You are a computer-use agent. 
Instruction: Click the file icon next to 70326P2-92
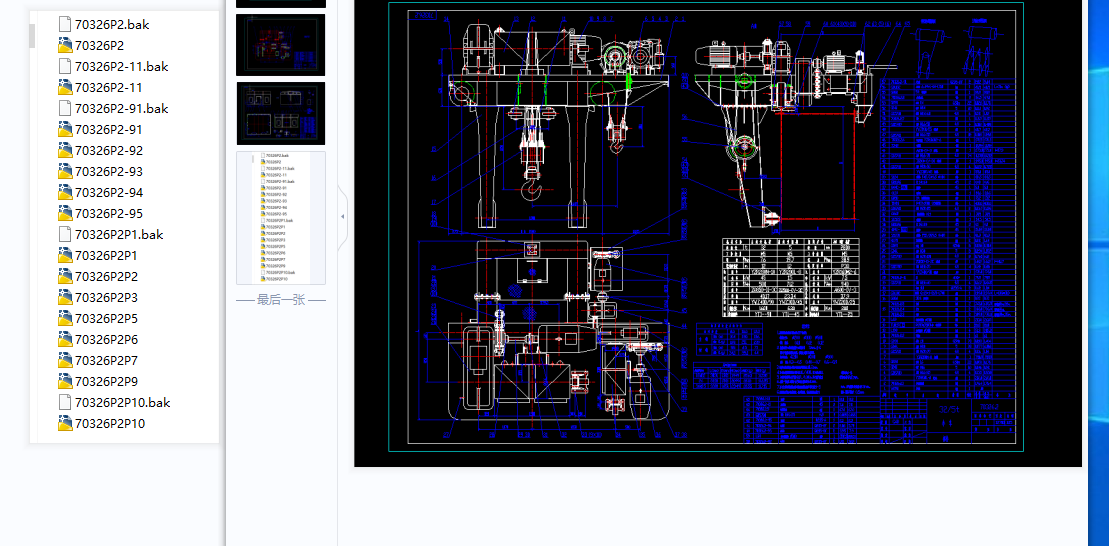65,151
